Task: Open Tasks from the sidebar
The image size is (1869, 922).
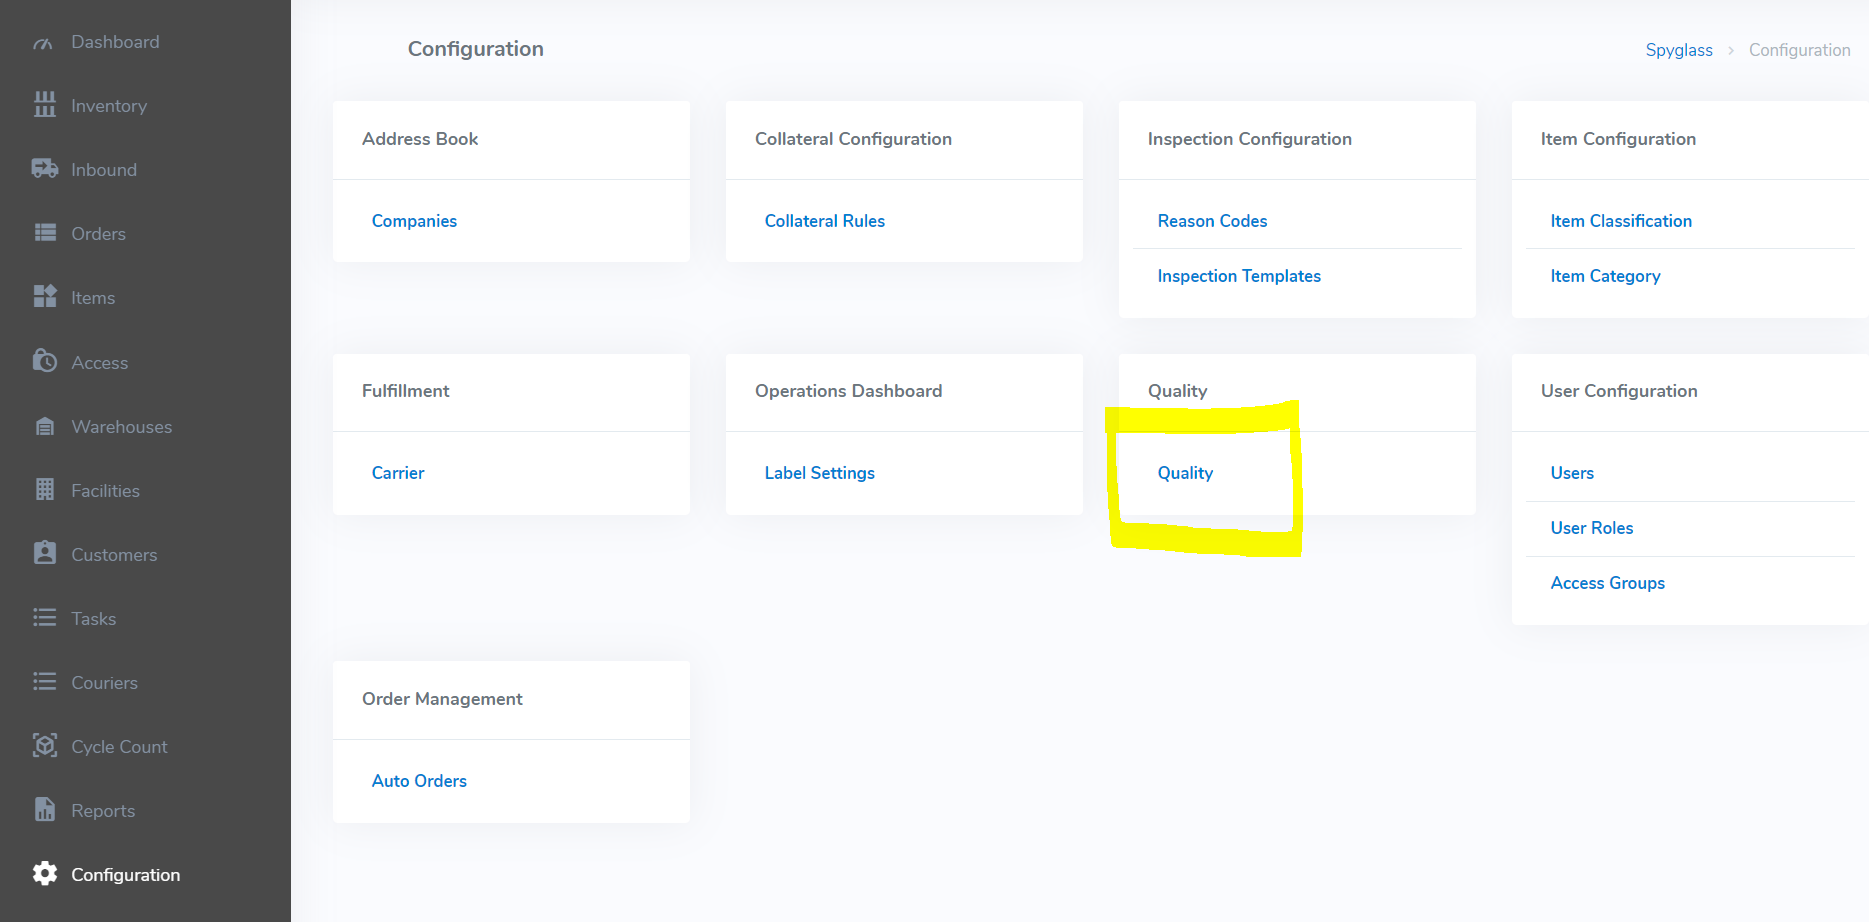Action: (x=93, y=619)
